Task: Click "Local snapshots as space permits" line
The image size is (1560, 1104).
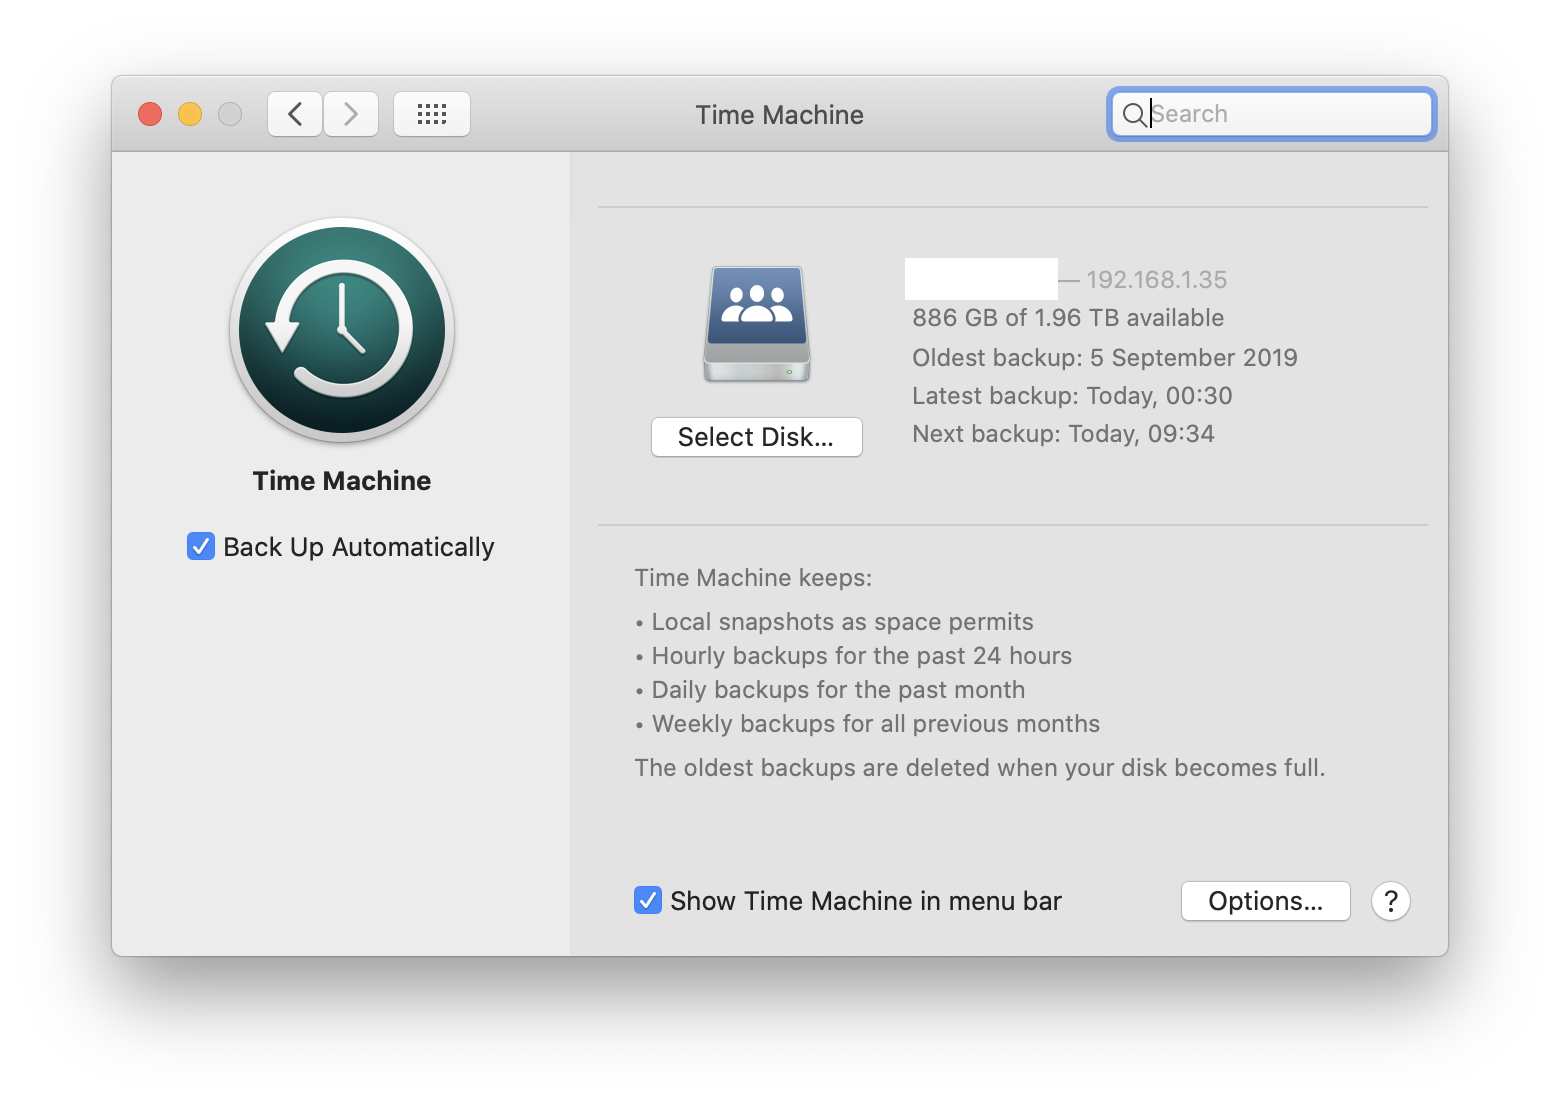Action: [842, 622]
